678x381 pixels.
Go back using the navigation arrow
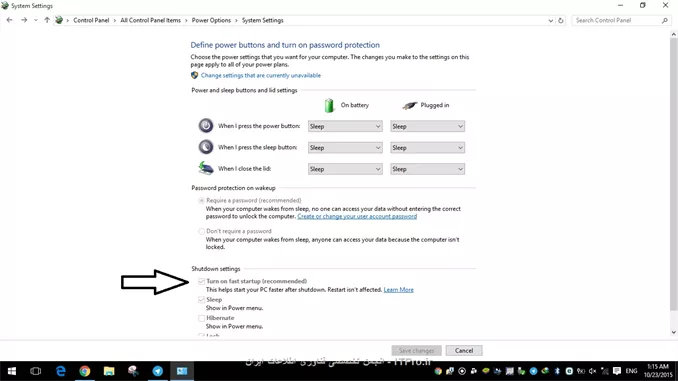(10, 20)
